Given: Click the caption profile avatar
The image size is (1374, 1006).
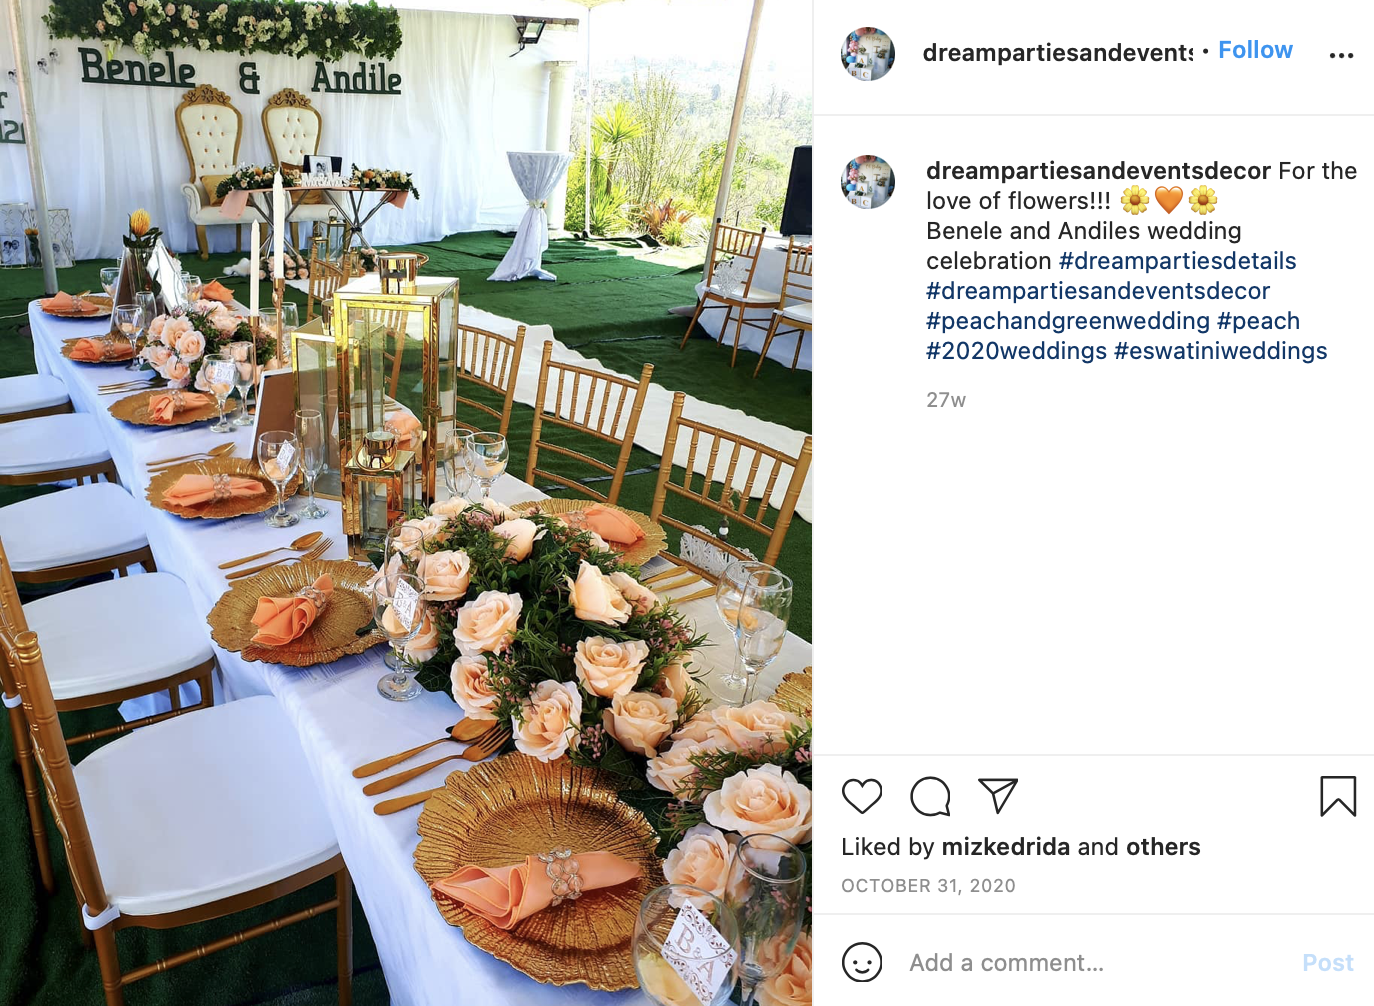Looking at the screenshot, I should [x=868, y=182].
